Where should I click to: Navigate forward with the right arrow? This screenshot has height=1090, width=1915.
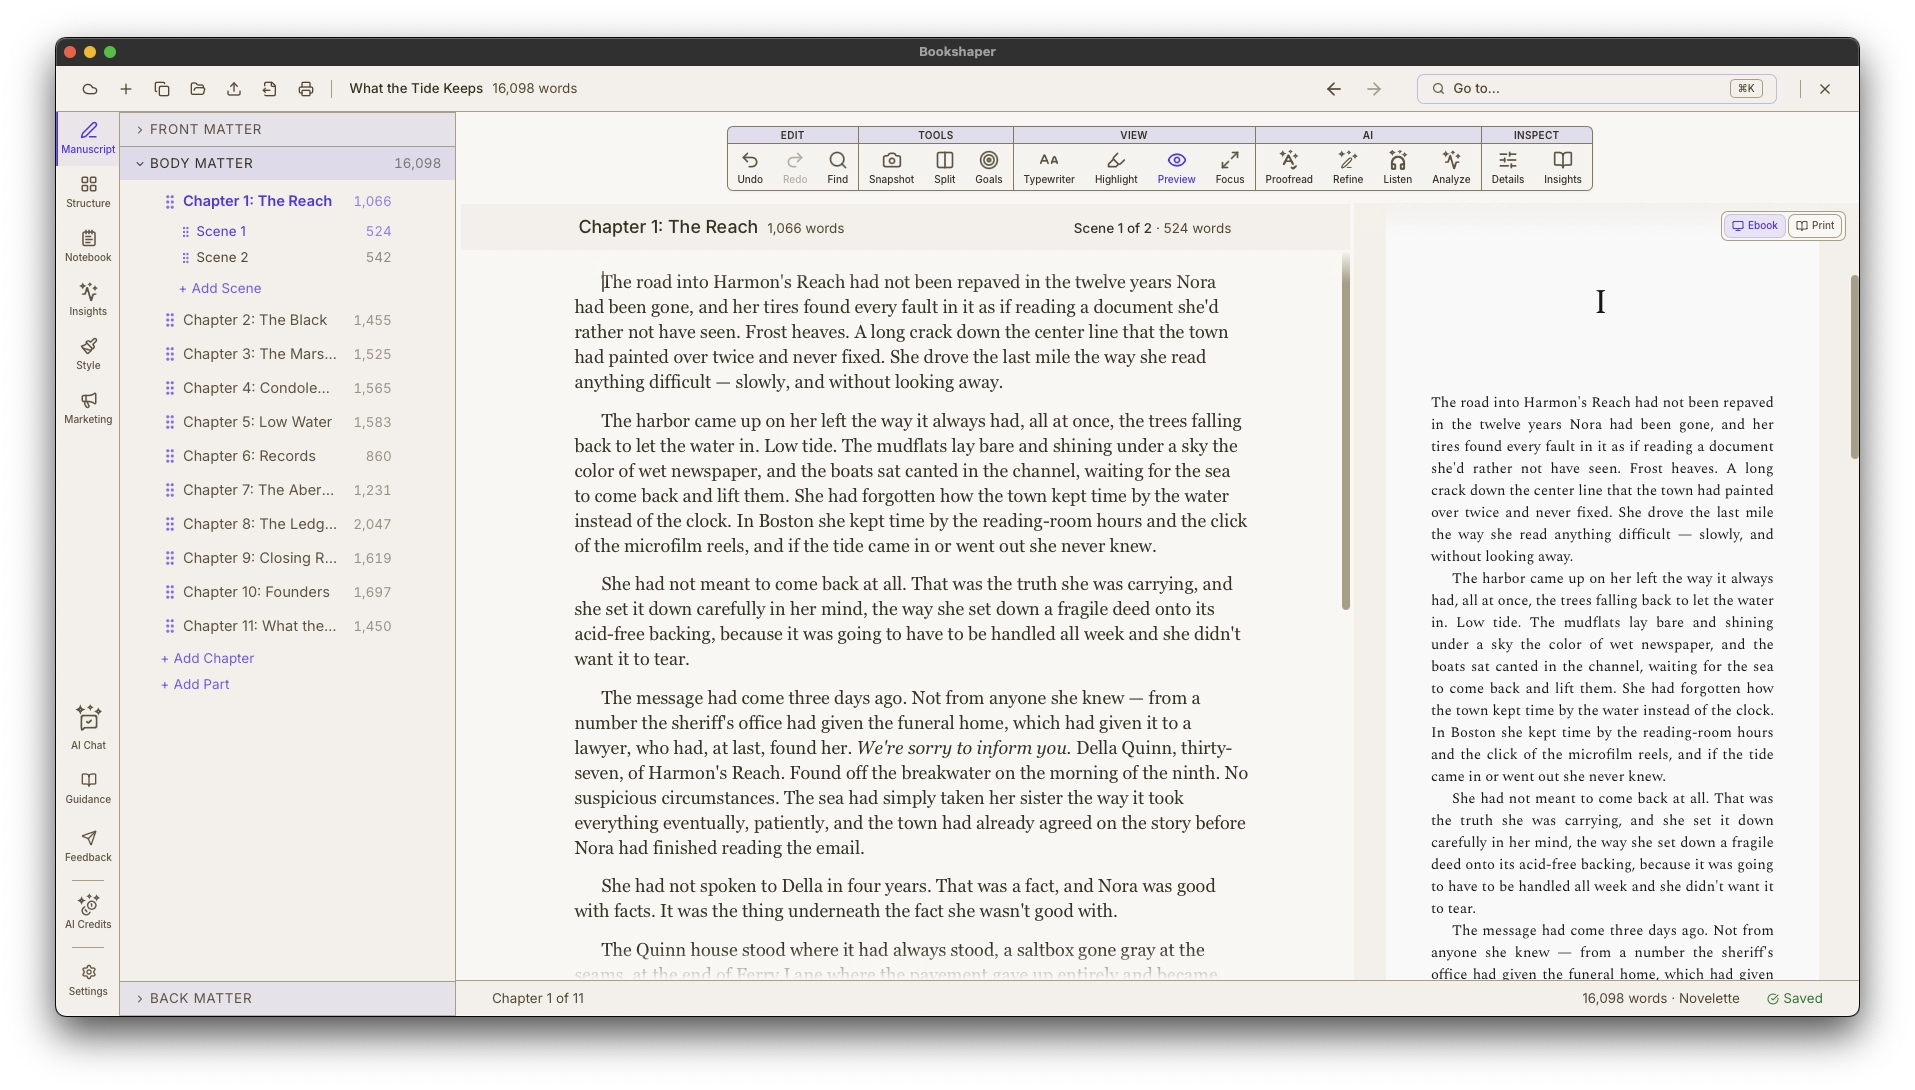pyautogui.click(x=1373, y=89)
